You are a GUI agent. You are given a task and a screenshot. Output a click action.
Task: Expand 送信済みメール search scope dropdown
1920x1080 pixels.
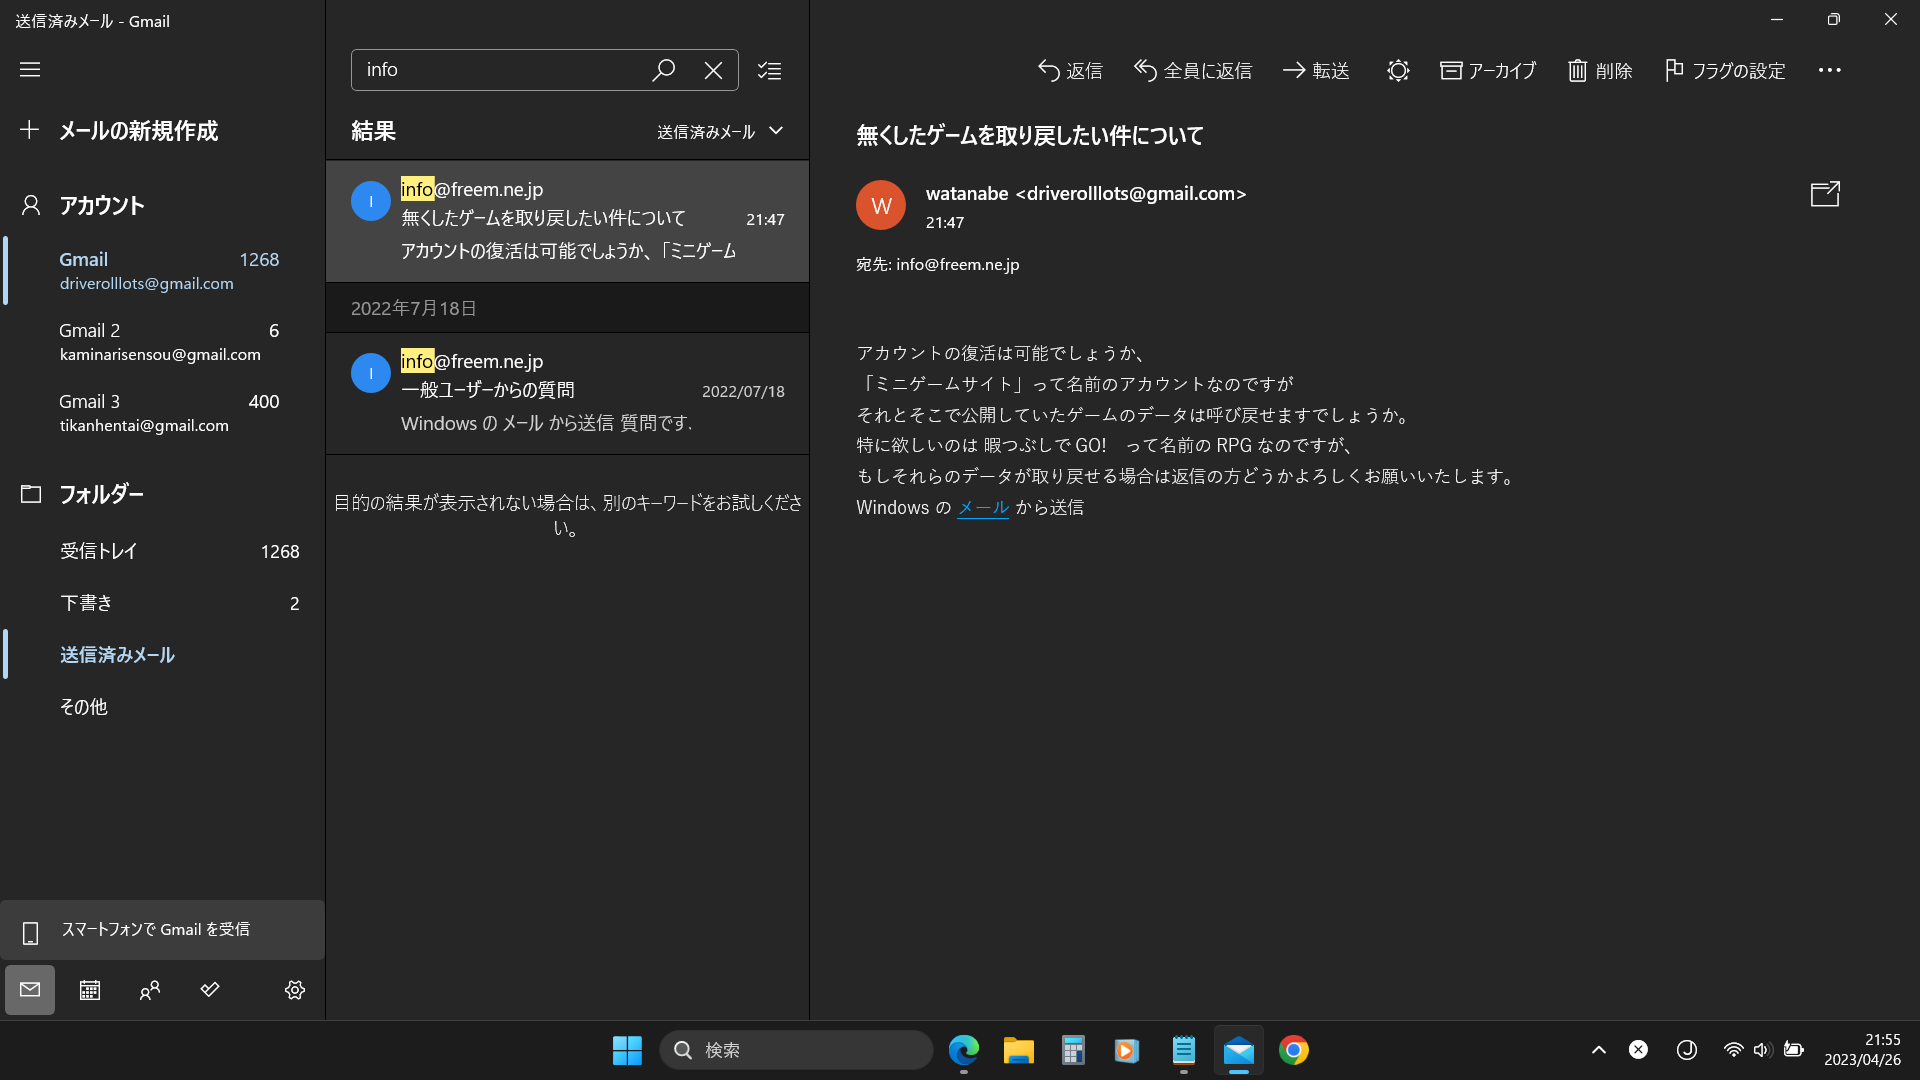click(720, 132)
